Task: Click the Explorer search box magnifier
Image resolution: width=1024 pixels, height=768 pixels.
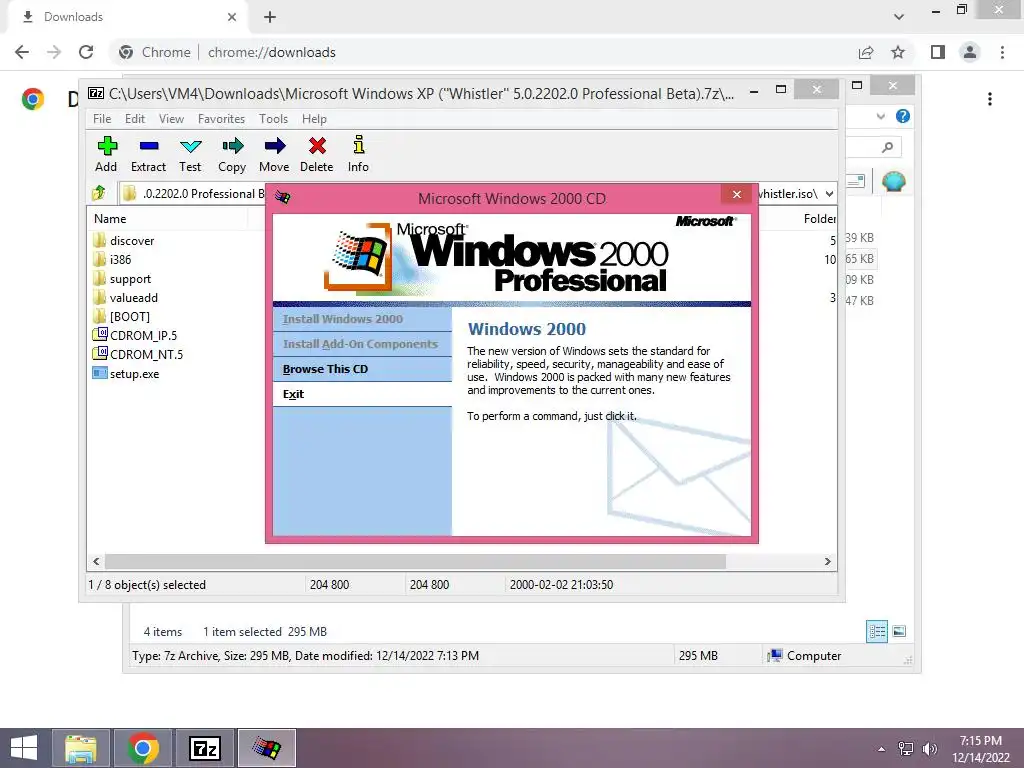Action: 887,148
